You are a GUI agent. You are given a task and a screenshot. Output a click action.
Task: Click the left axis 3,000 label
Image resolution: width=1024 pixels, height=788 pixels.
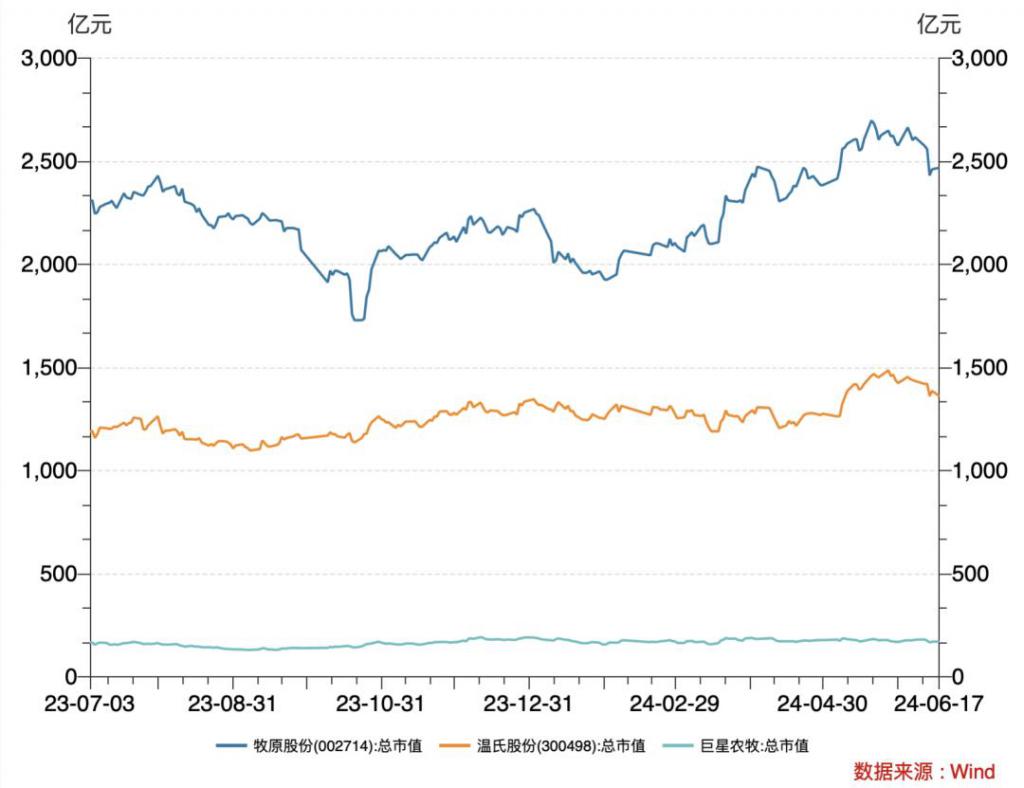point(50,58)
